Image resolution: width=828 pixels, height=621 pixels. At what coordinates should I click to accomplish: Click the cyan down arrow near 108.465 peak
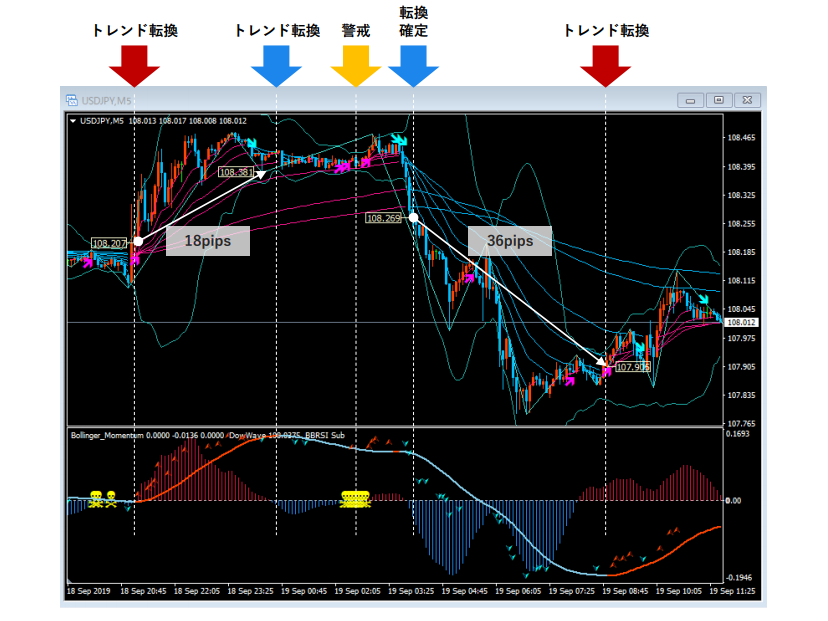[x=400, y=140]
